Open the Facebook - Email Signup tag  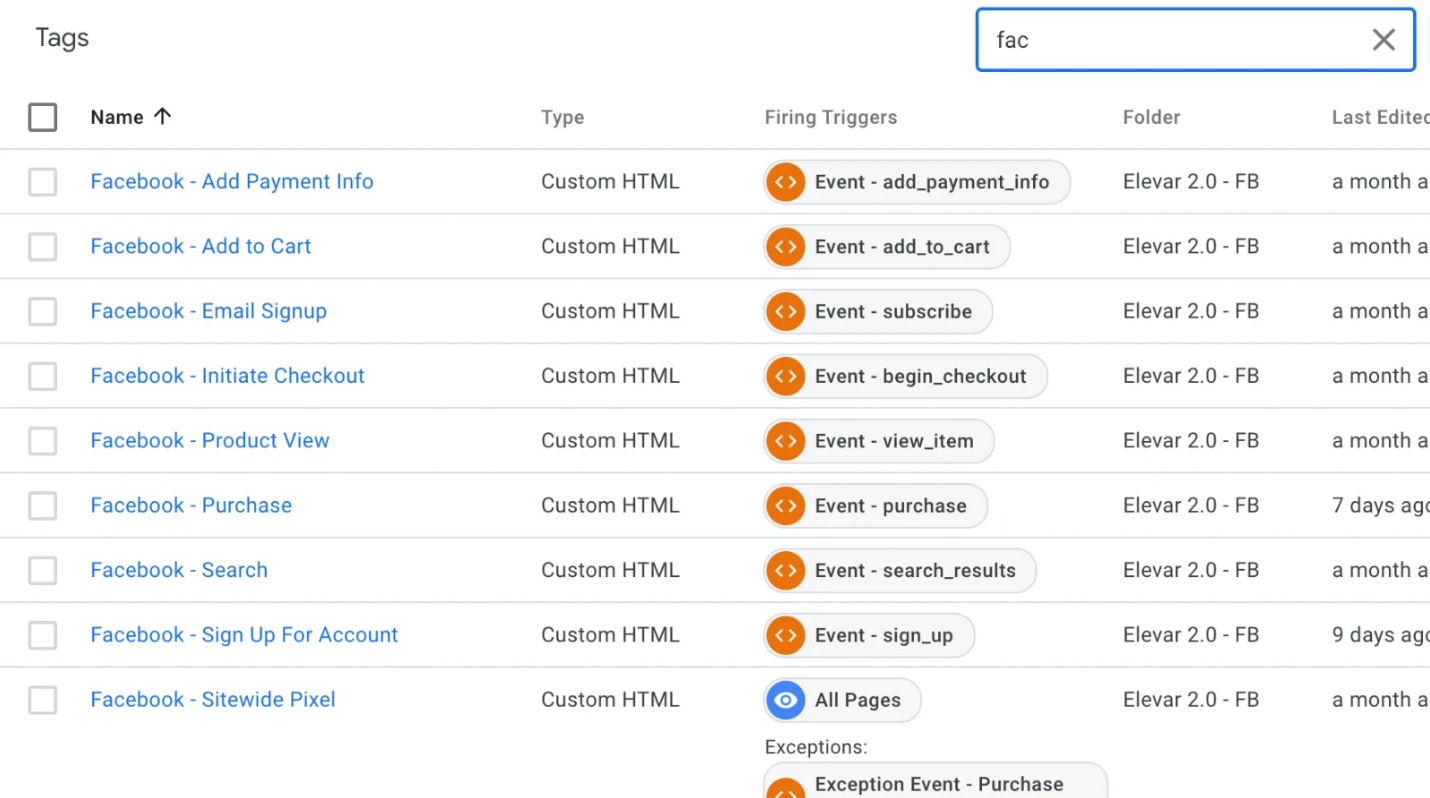[208, 311]
